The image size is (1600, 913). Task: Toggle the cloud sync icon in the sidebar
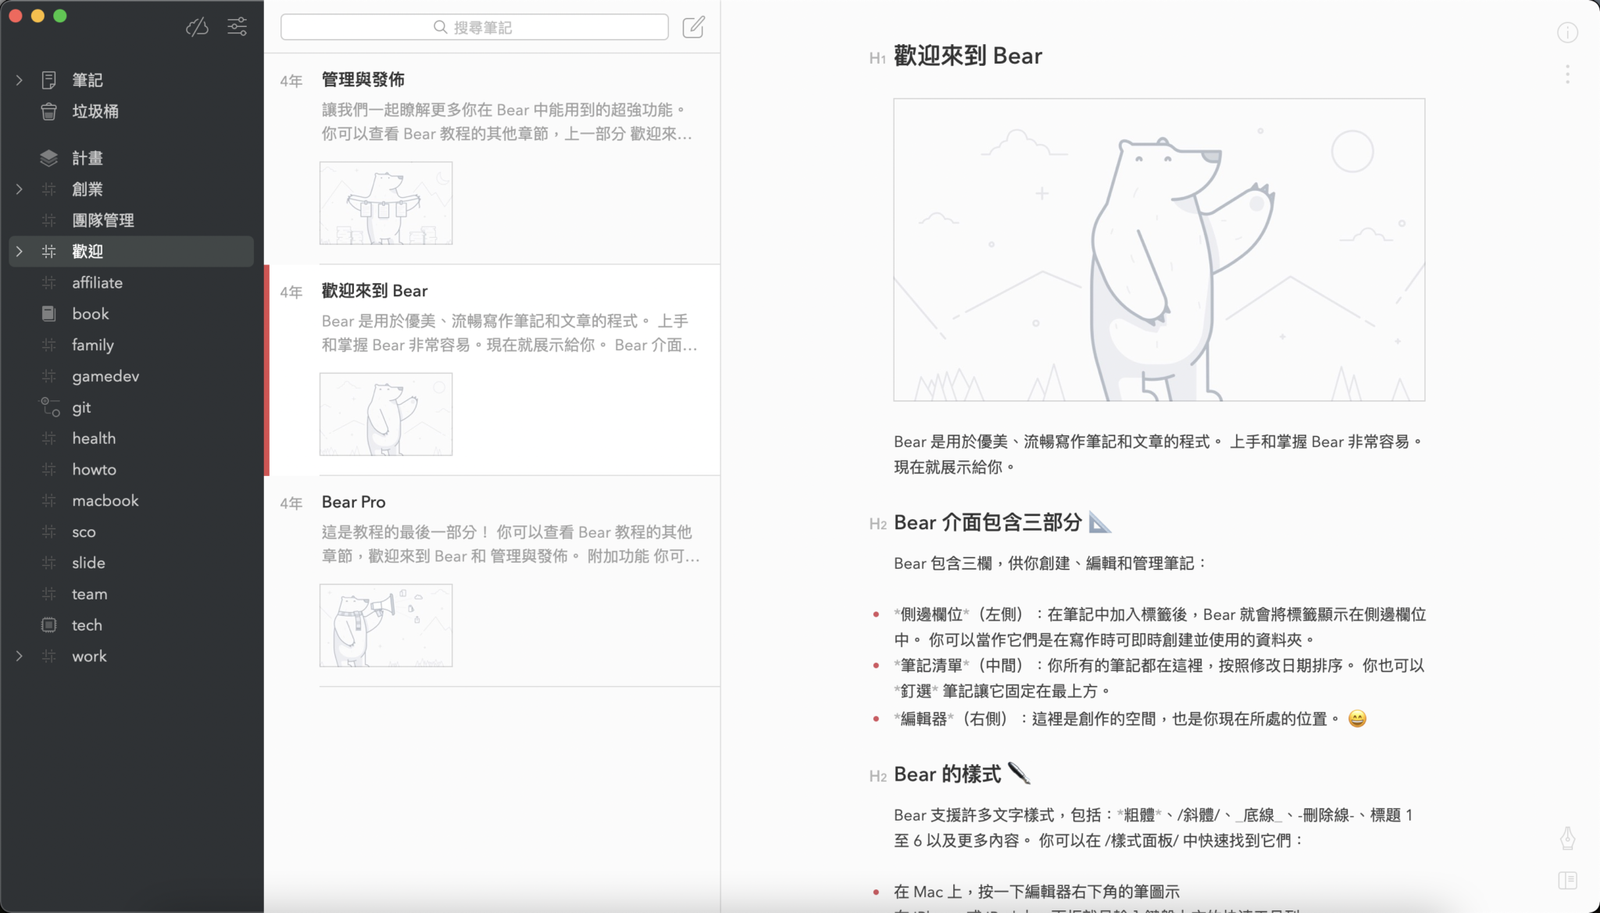tap(197, 27)
